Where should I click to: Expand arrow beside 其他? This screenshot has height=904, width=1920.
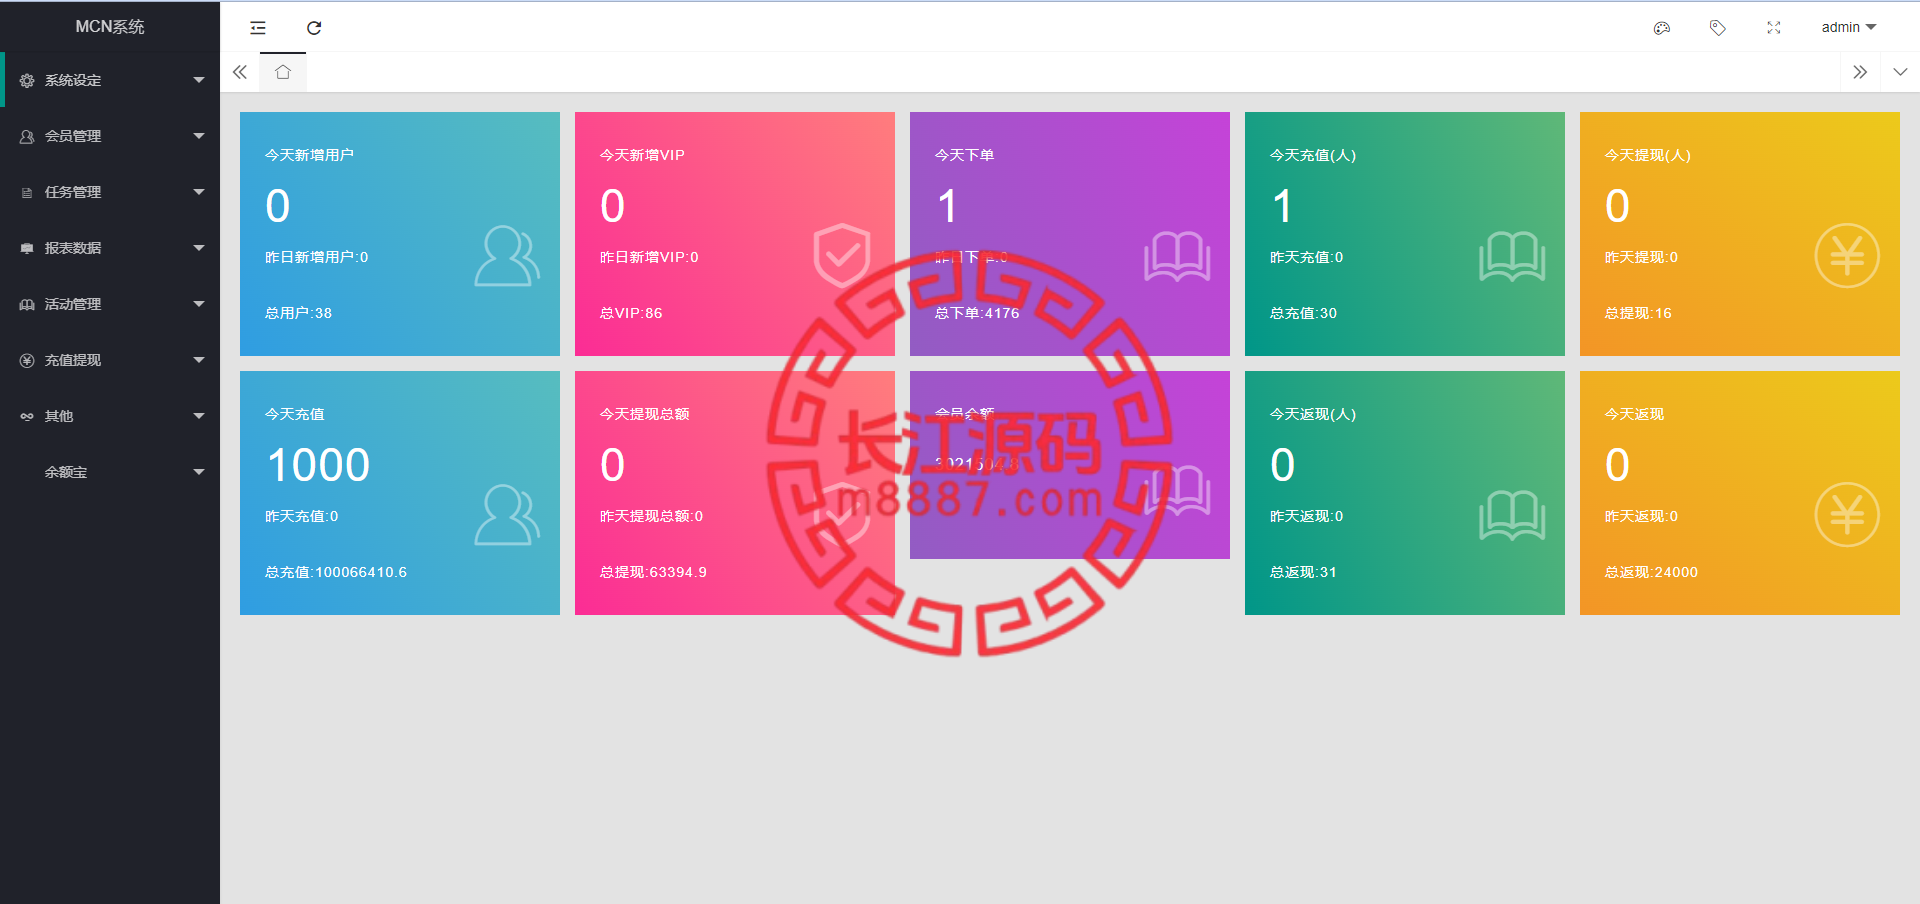point(199,416)
